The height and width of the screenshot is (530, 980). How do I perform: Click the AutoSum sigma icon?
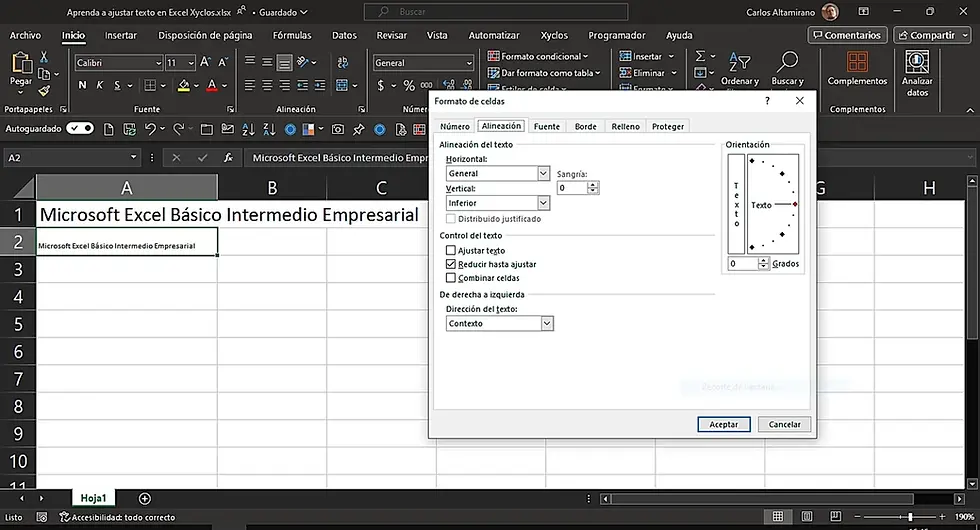(x=700, y=56)
